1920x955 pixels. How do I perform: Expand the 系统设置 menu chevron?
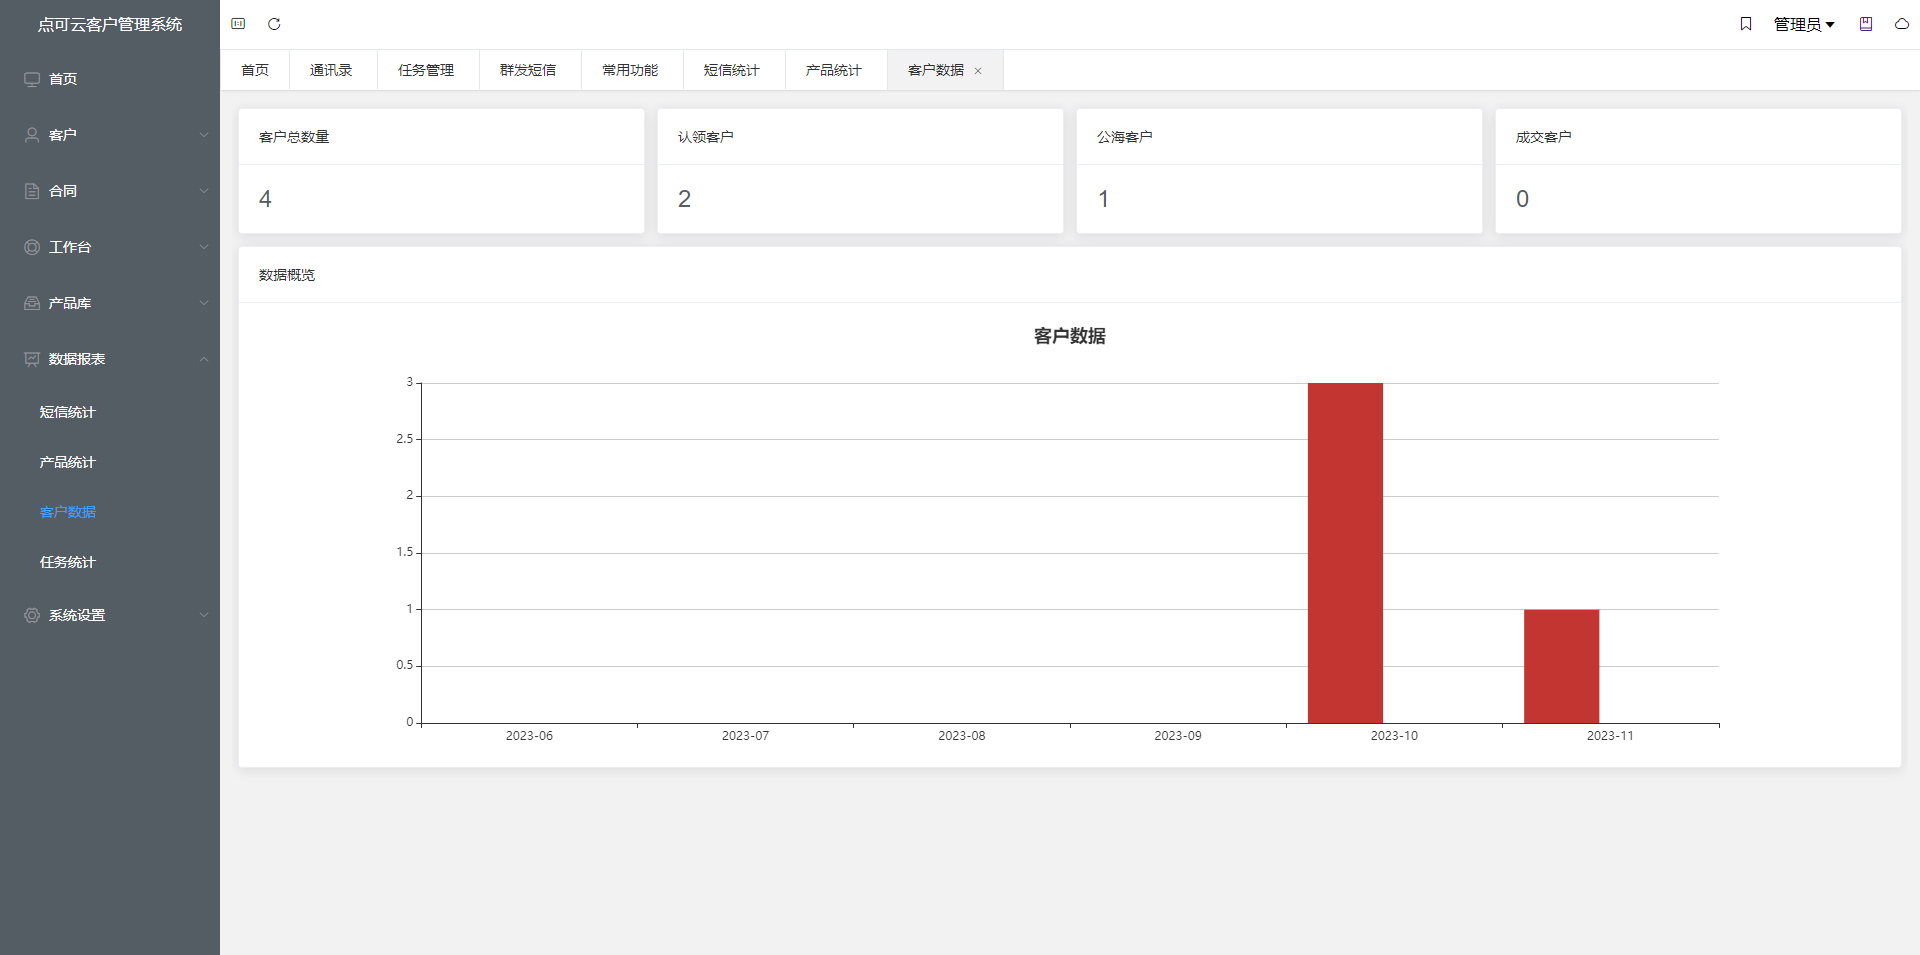(204, 615)
